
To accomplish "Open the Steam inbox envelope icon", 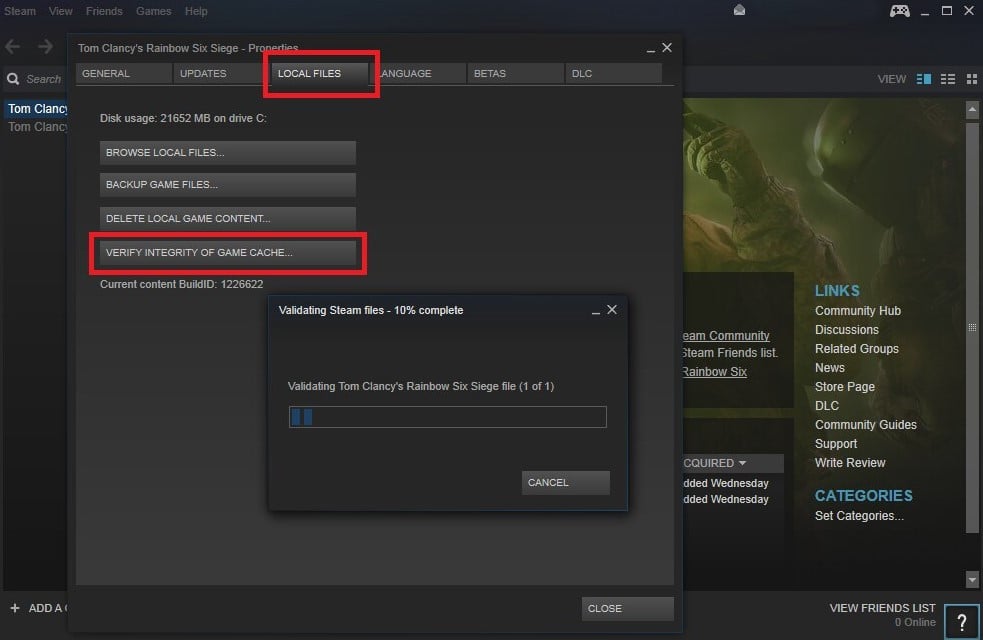I will (x=739, y=9).
